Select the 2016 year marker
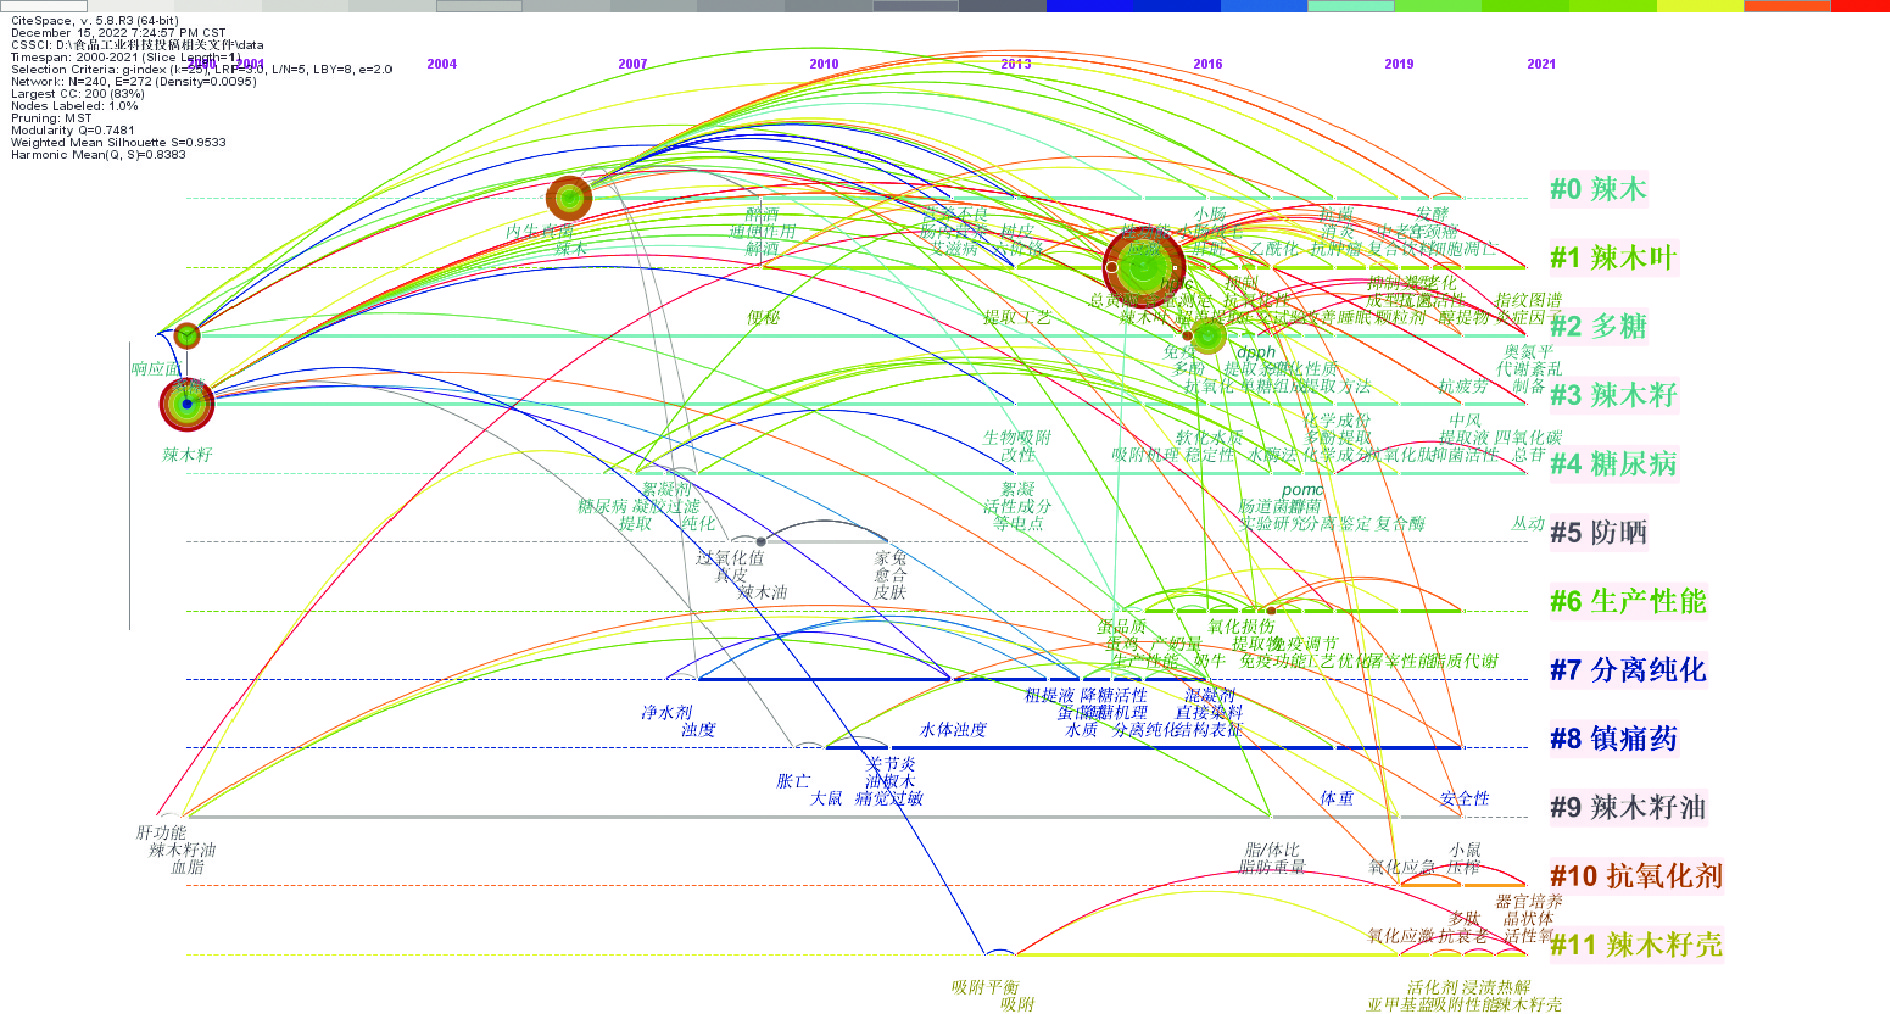Viewport: 1890px width, 1014px height. 1207,64
